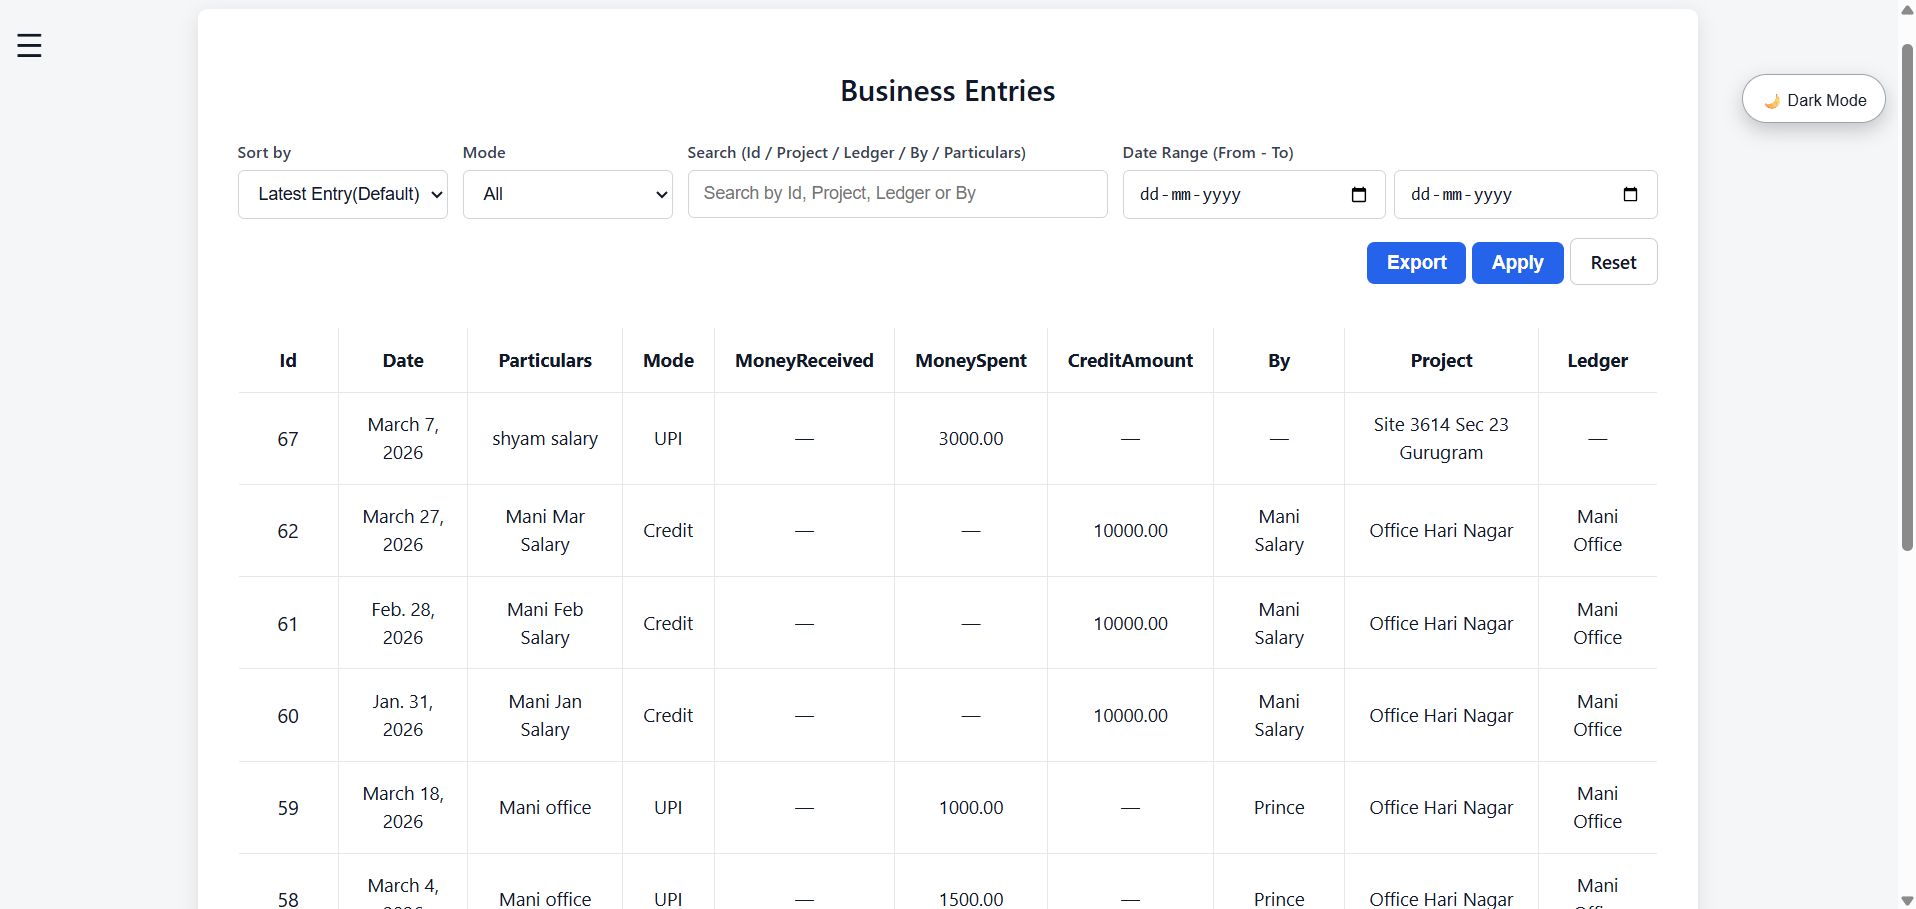1916x909 pixels.
Task: Click the Ledger column header
Action: coord(1596,361)
